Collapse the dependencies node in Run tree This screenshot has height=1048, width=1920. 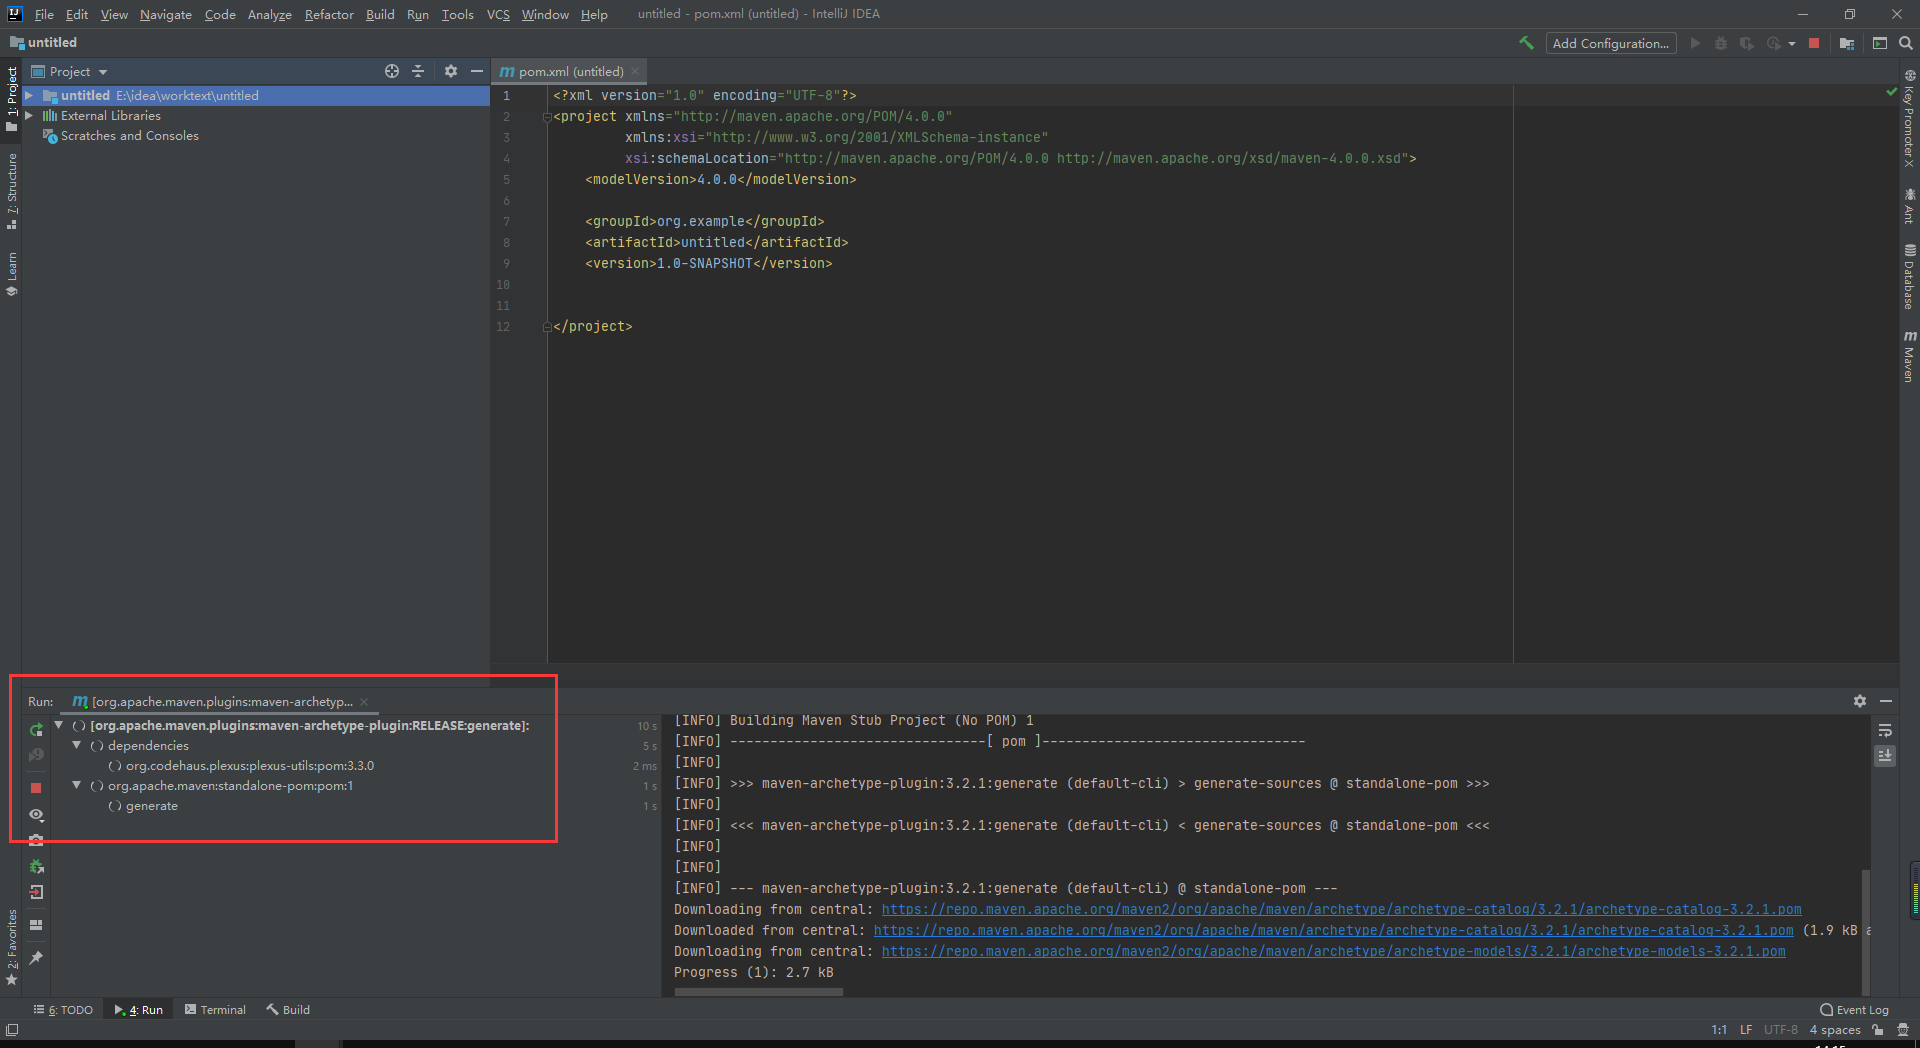(x=76, y=746)
